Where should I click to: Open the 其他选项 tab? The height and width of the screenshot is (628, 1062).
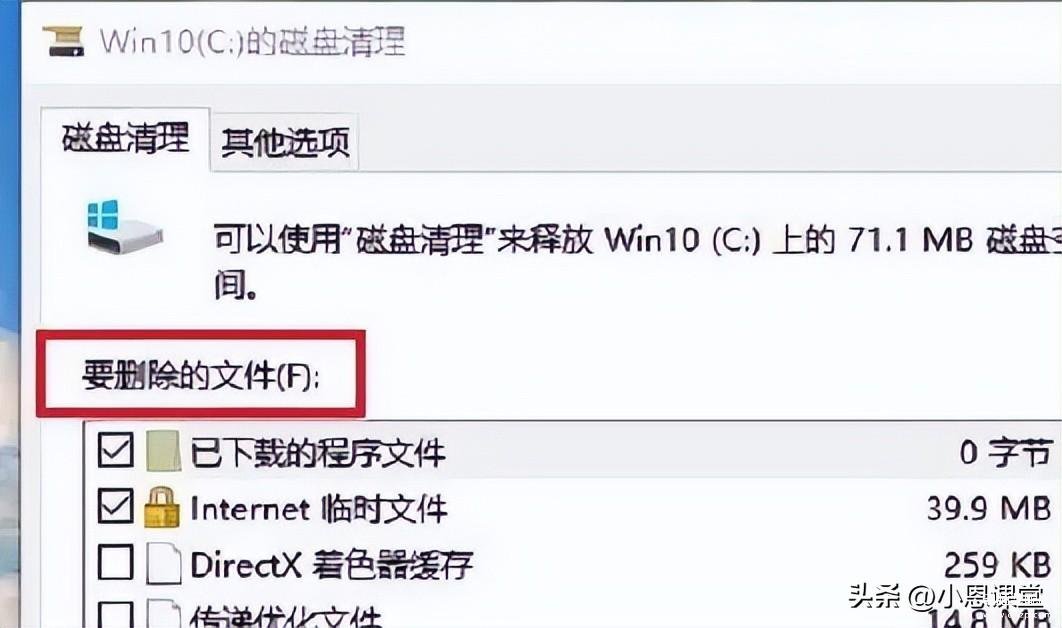[284, 142]
